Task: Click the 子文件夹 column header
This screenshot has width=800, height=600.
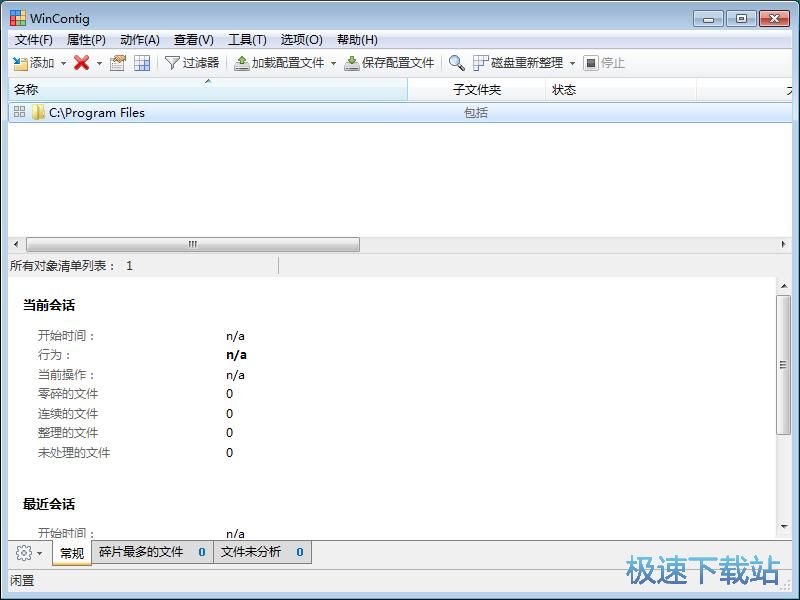Action: pos(477,90)
